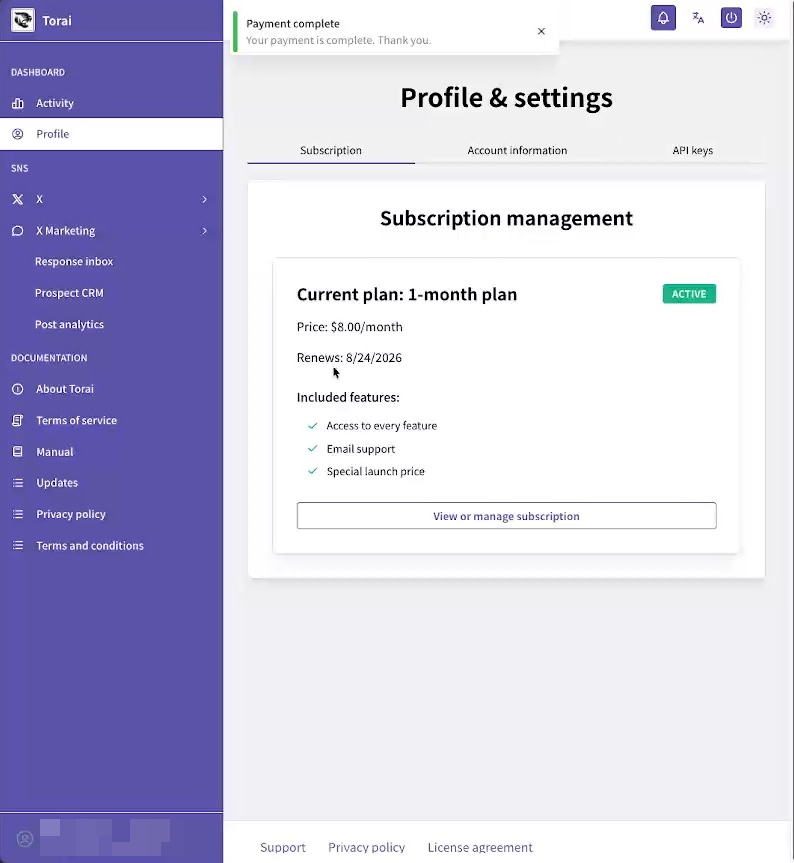
Task: Open the language translation switcher
Action: click(x=698, y=18)
